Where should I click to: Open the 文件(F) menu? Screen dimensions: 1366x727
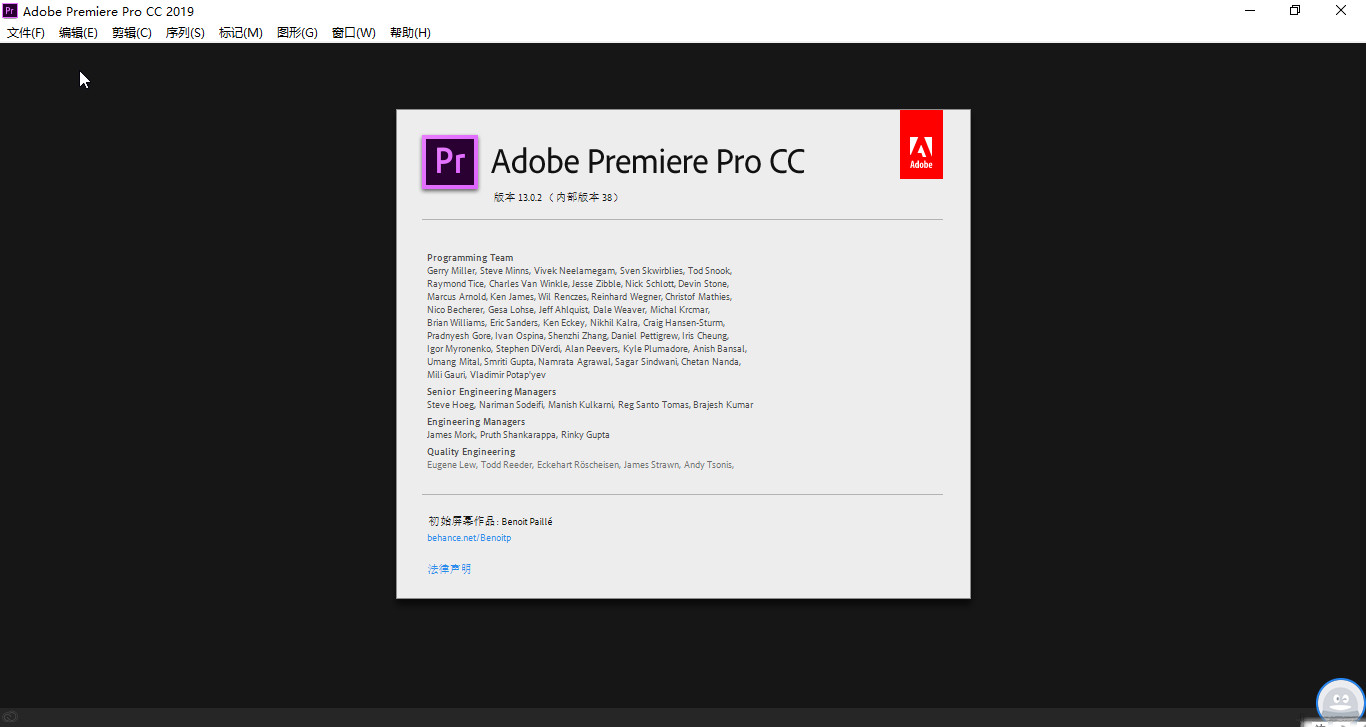pyautogui.click(x=26, y=33)
